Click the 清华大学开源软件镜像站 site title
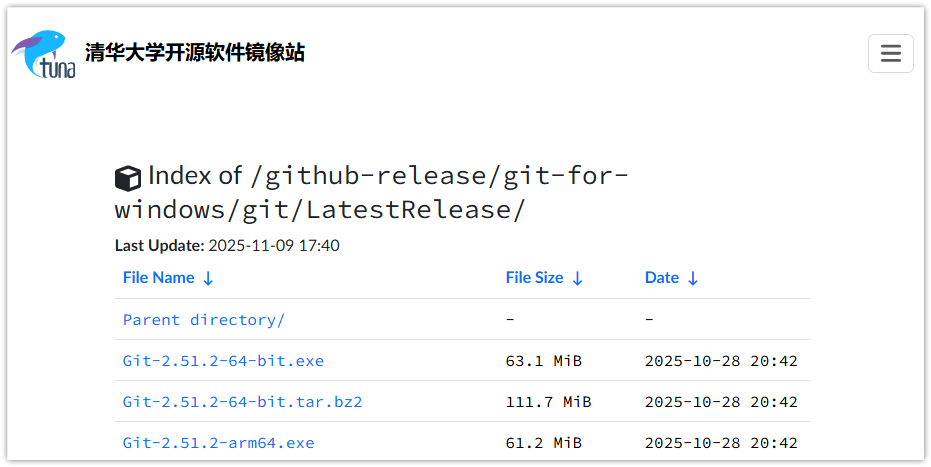 click(x=195, y=53)
